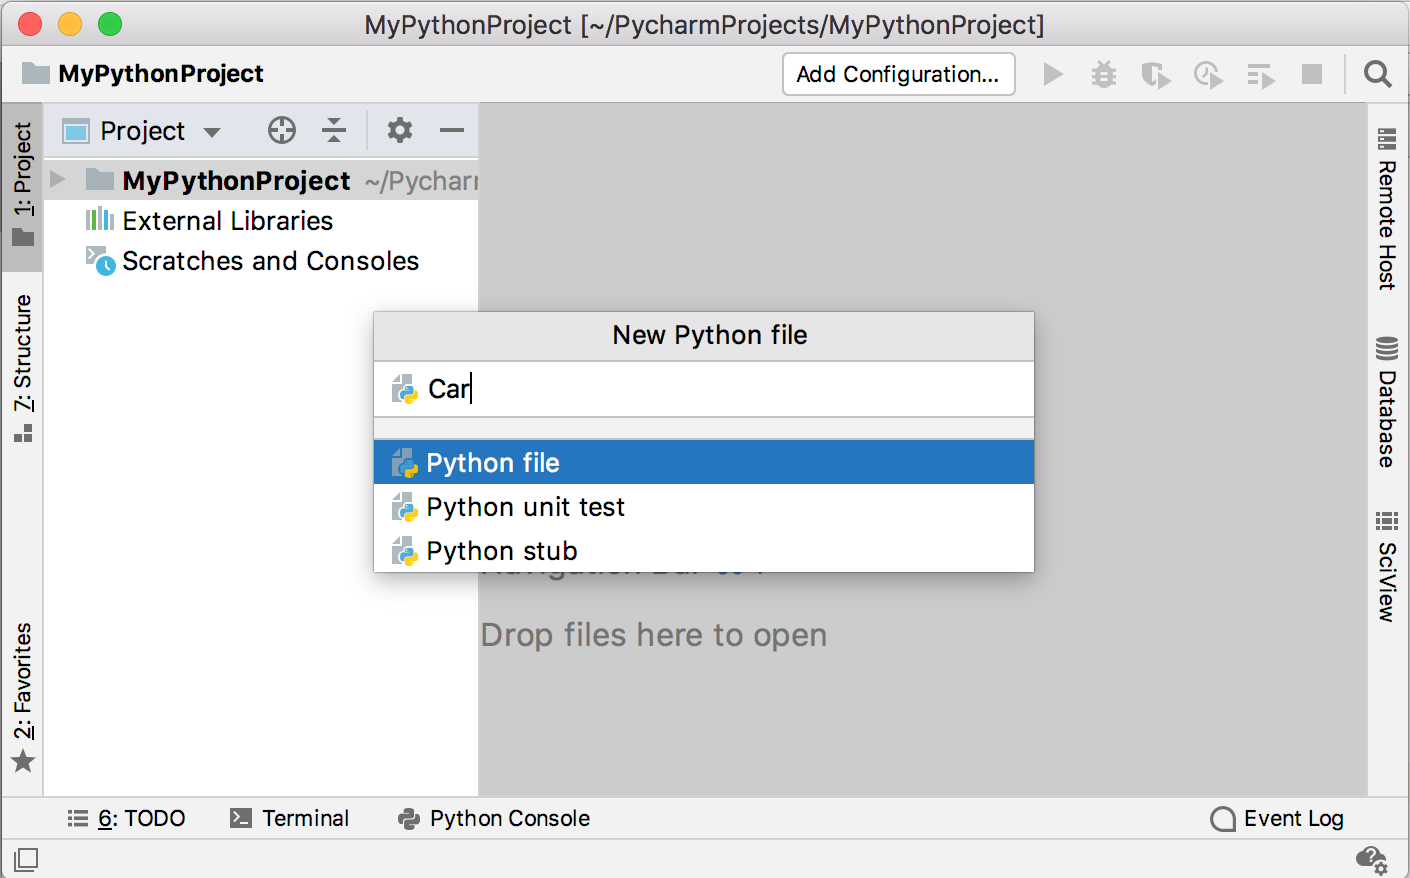Select the crosshair Scroll to Source icon
1410x878 pixels.
click(x=281, y=130)
